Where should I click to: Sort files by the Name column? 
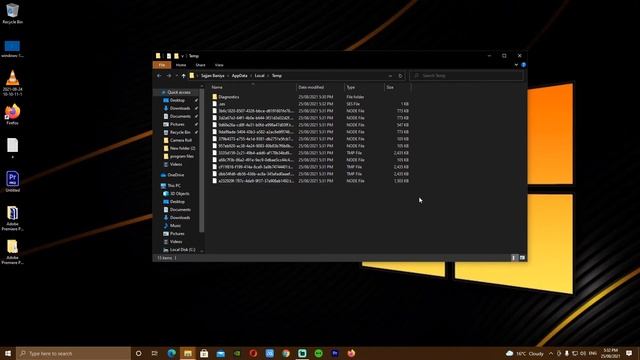click(x=253, y=87)
